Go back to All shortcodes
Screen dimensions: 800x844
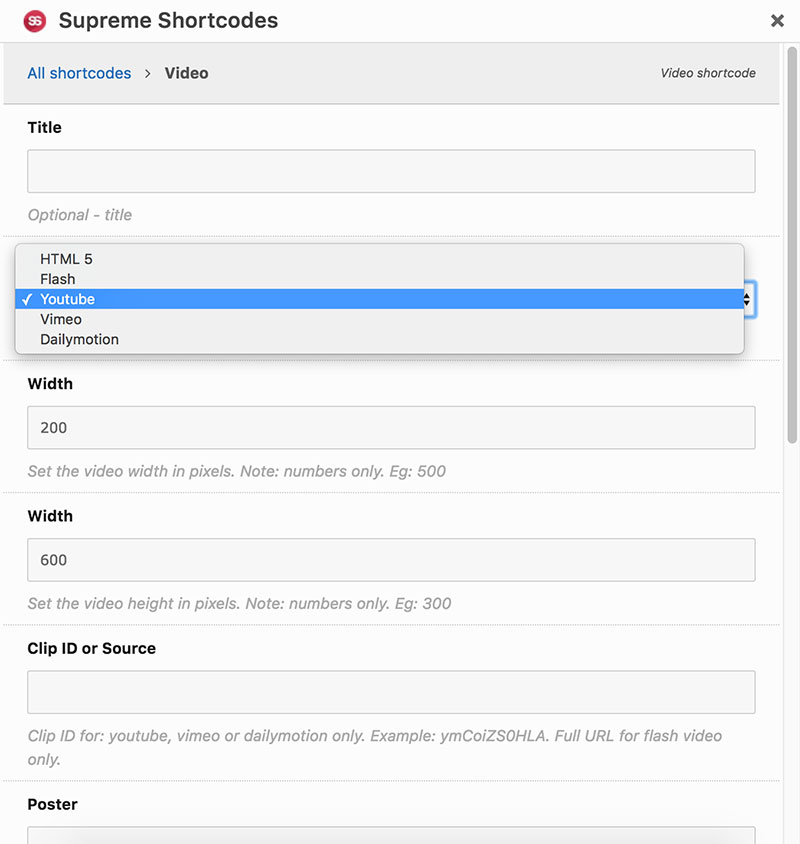click(79, 73)
